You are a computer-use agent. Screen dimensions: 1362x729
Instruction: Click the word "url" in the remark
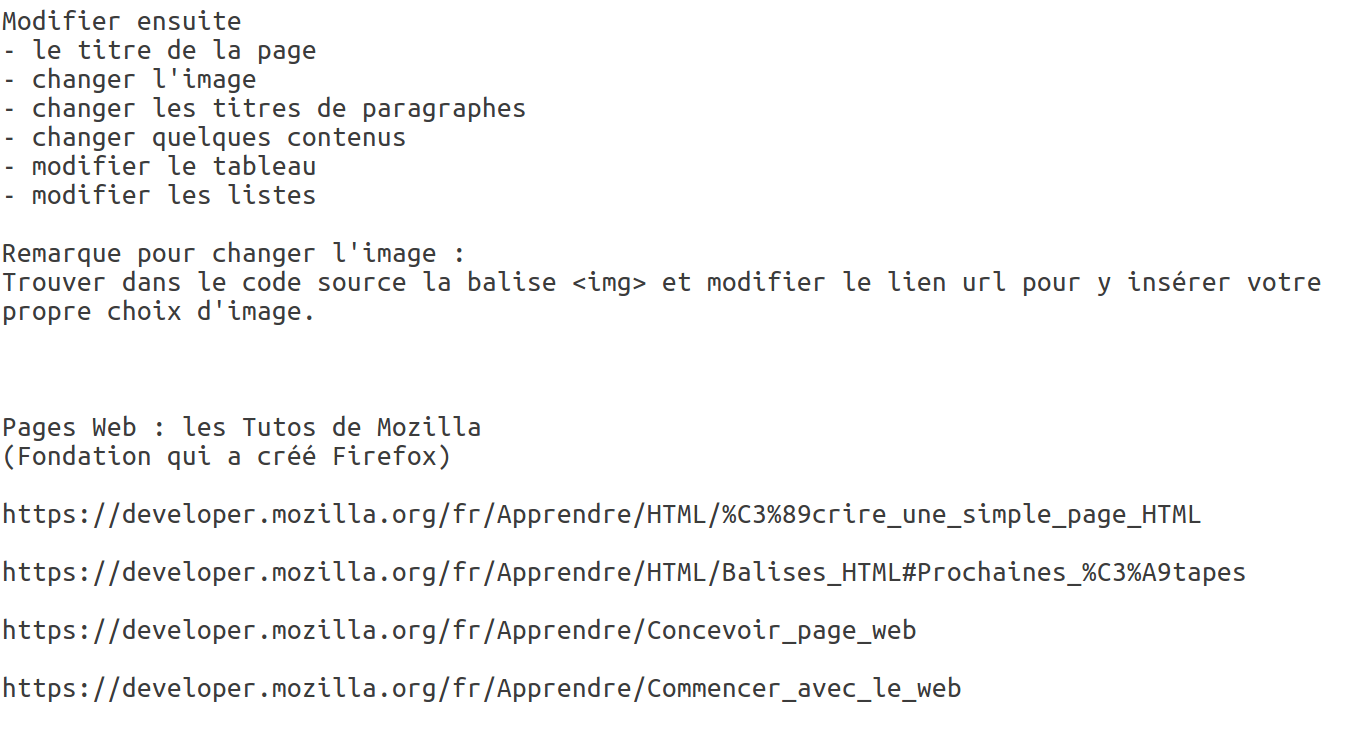[984, 282]
